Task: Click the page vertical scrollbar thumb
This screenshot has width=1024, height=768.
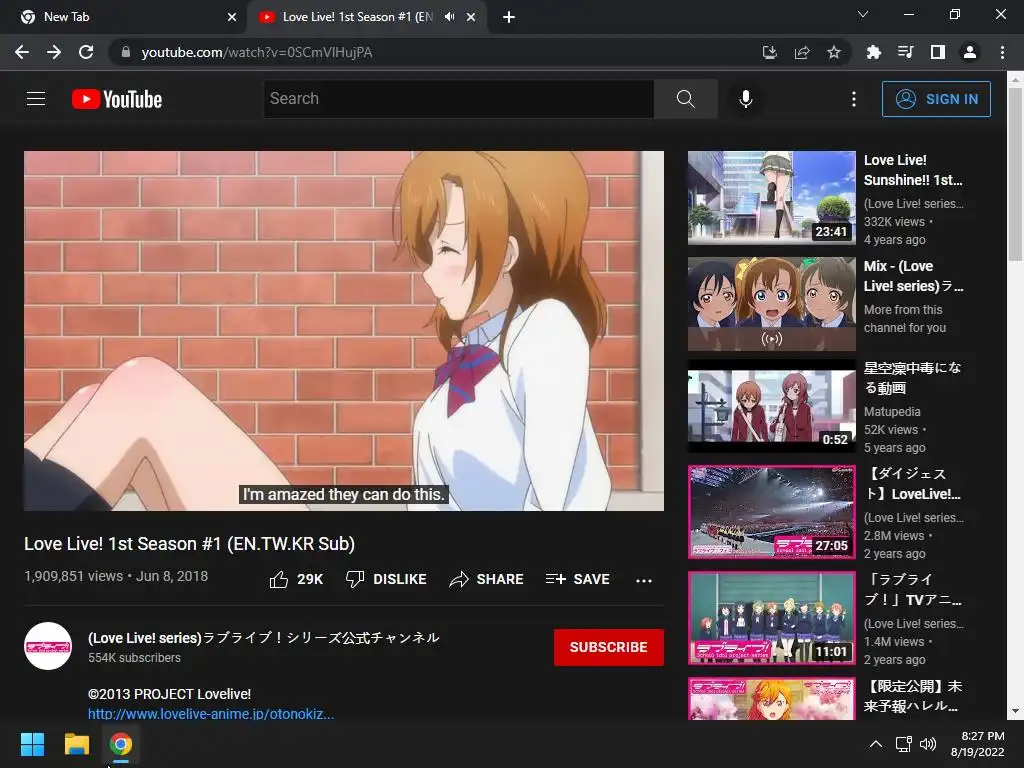Action: pyautogui.click(x=1015, y=173)
